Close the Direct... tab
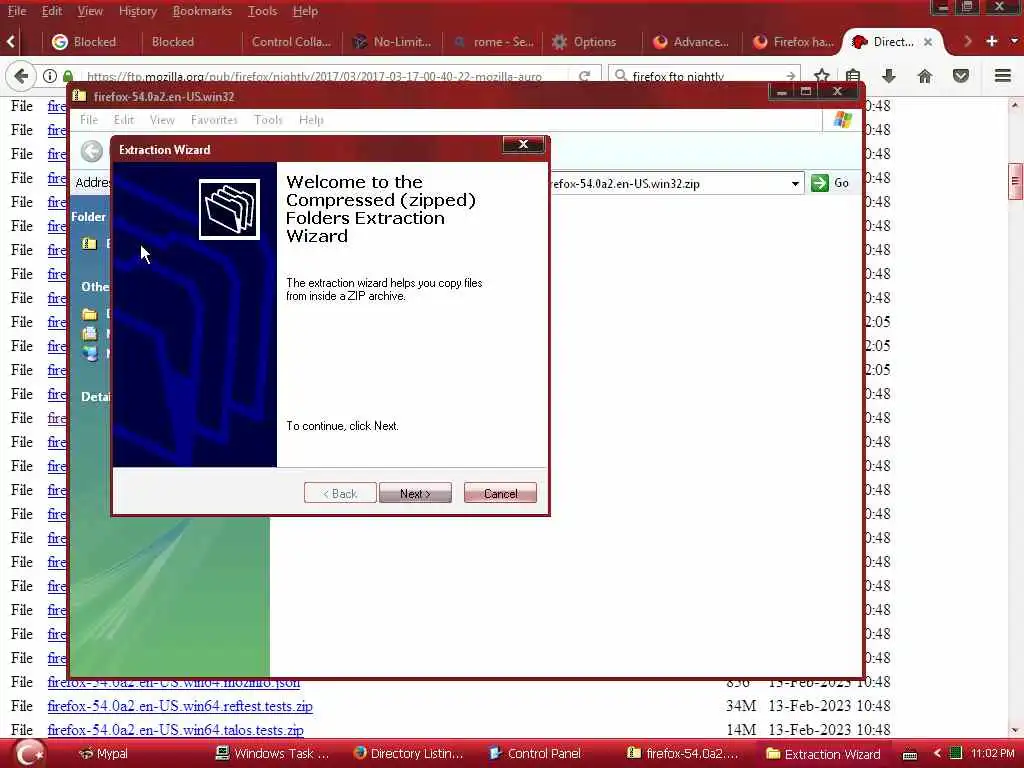The image size is (1024, 768). [927, 42]
